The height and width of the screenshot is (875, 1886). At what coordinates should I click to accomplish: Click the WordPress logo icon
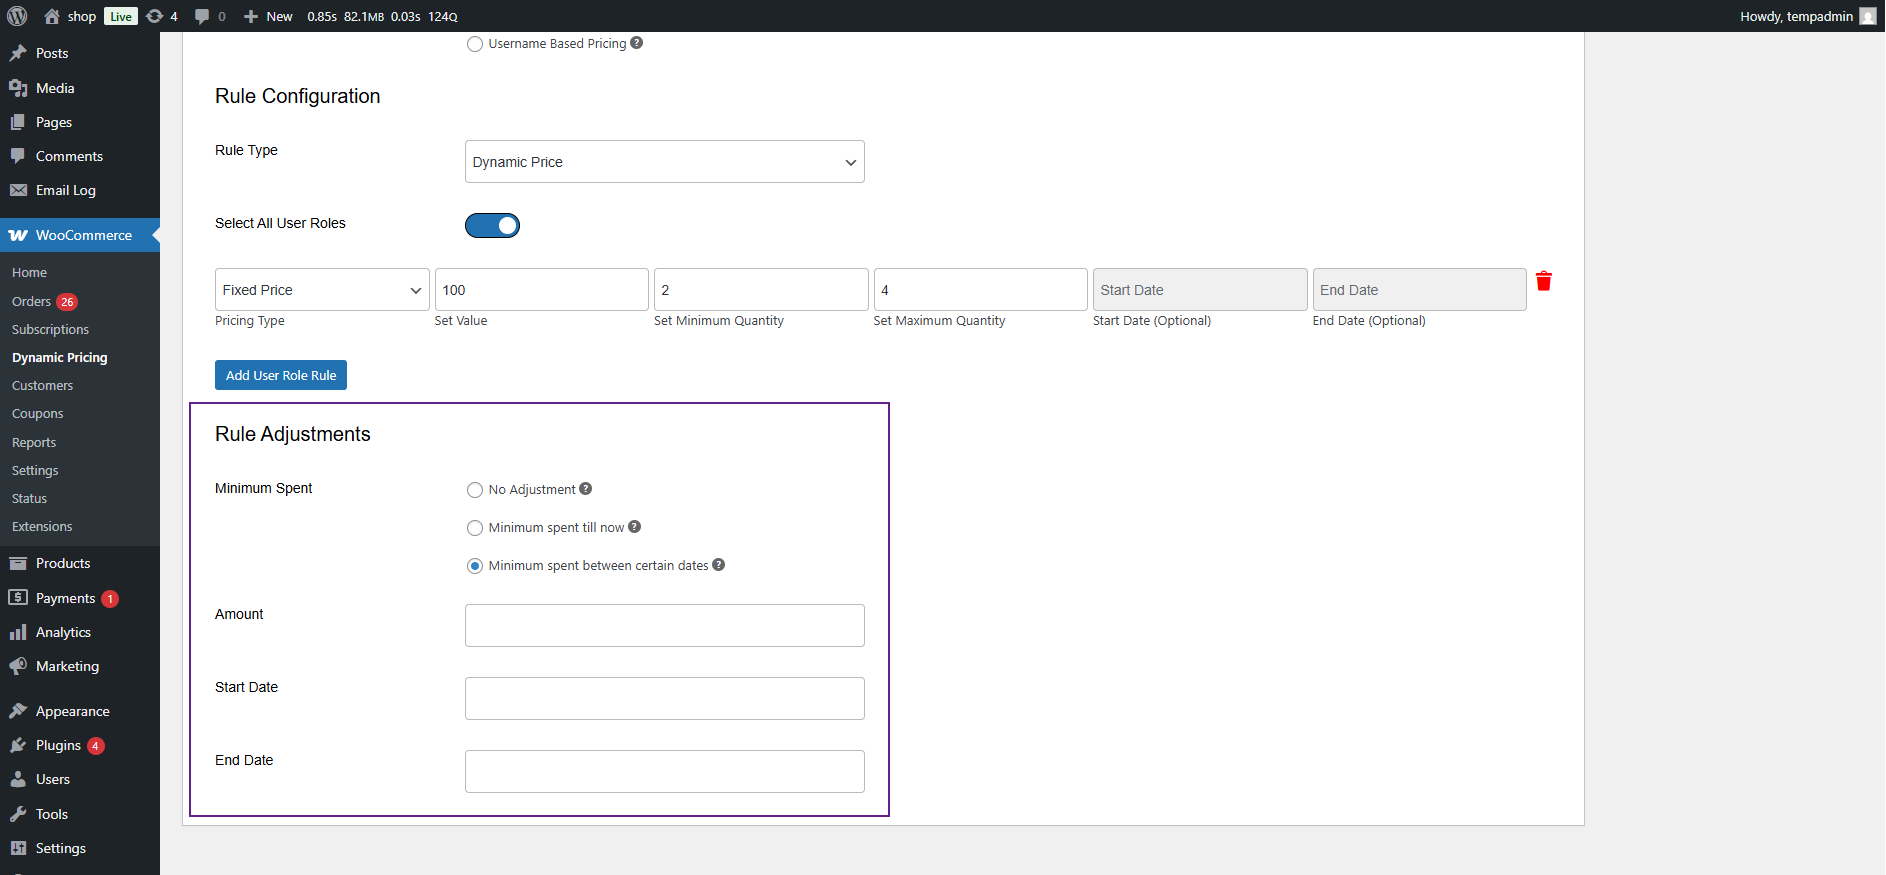pos(17,16)
